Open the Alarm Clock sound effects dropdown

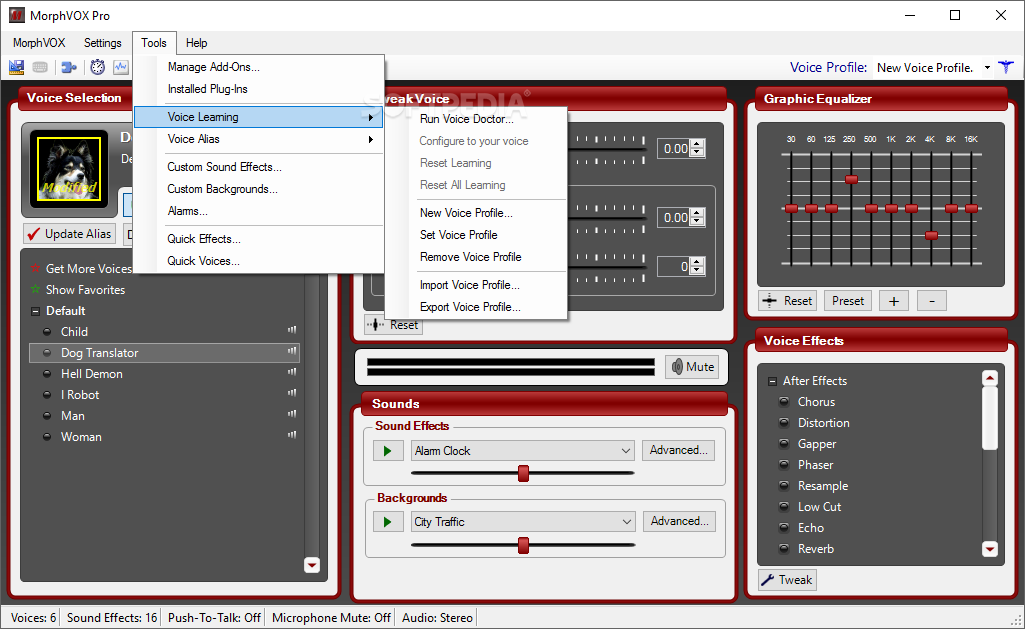(x=626, y=450)
